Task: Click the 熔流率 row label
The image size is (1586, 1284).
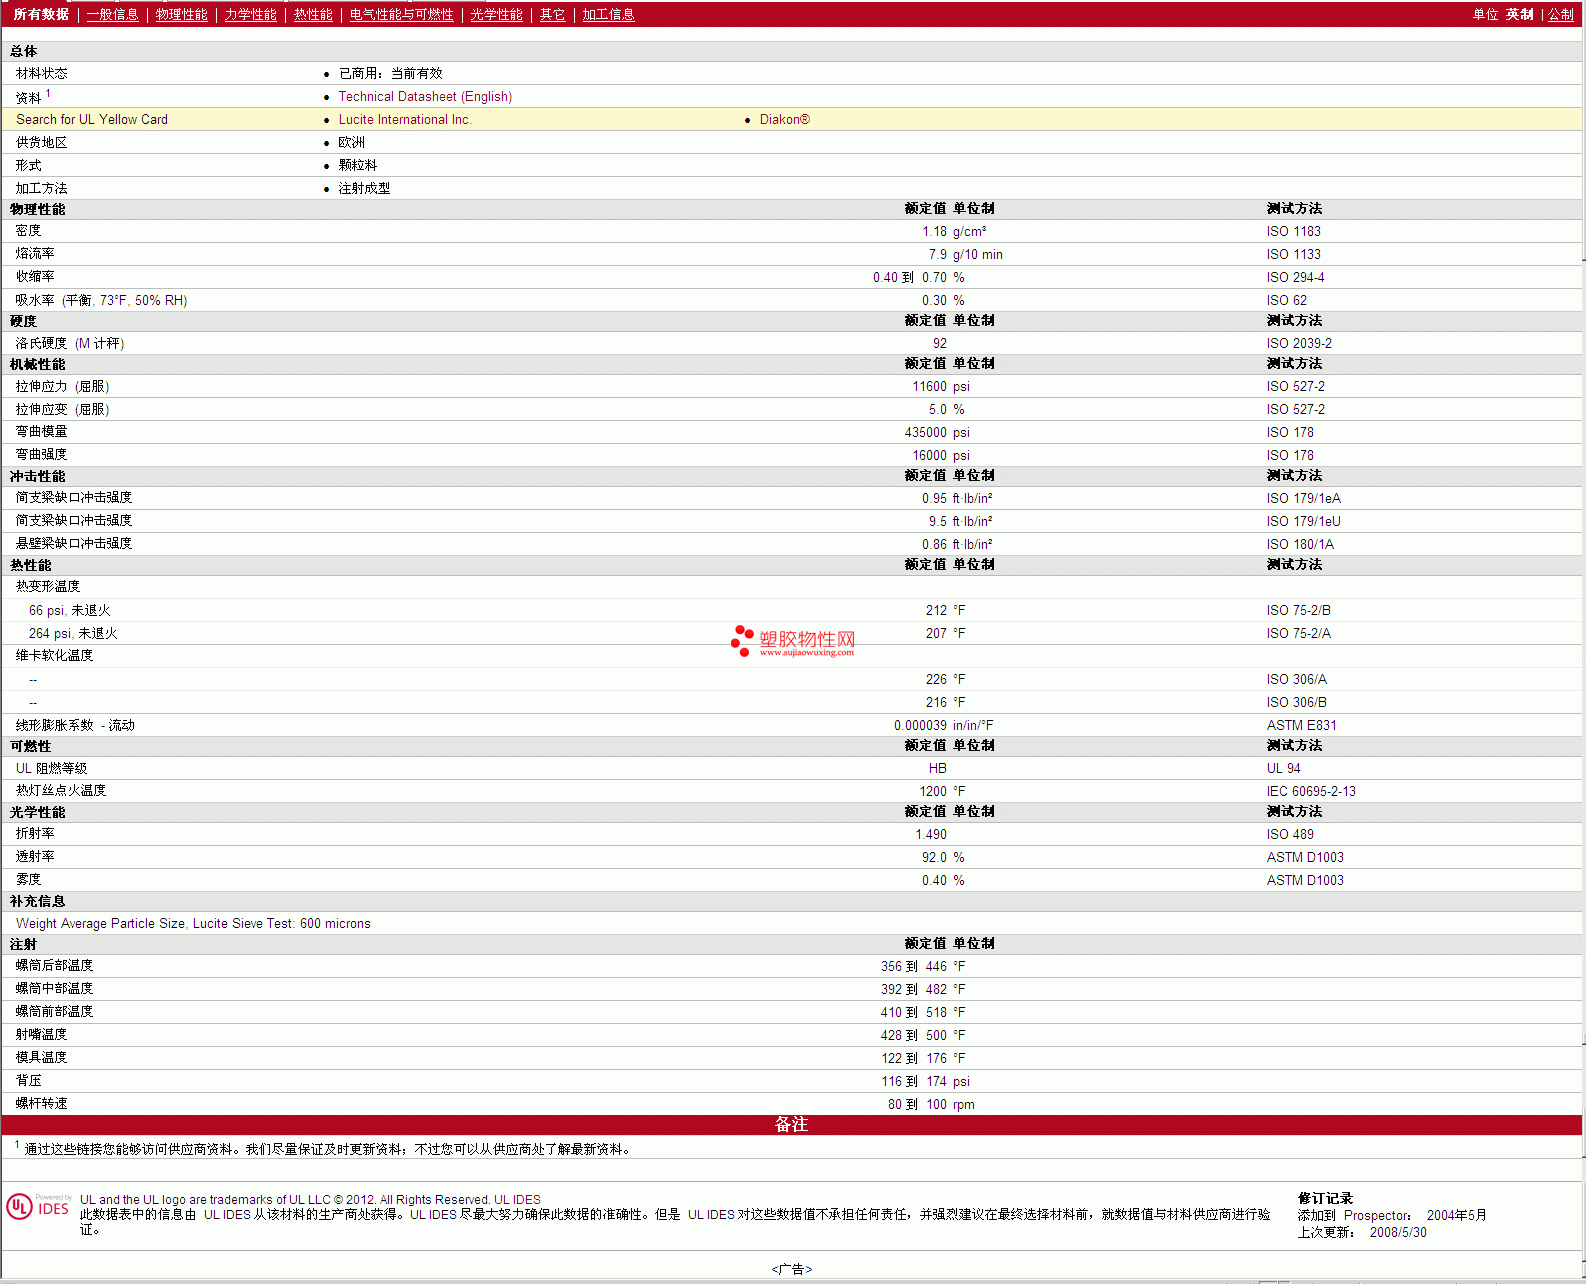Action: pos(35,254)
